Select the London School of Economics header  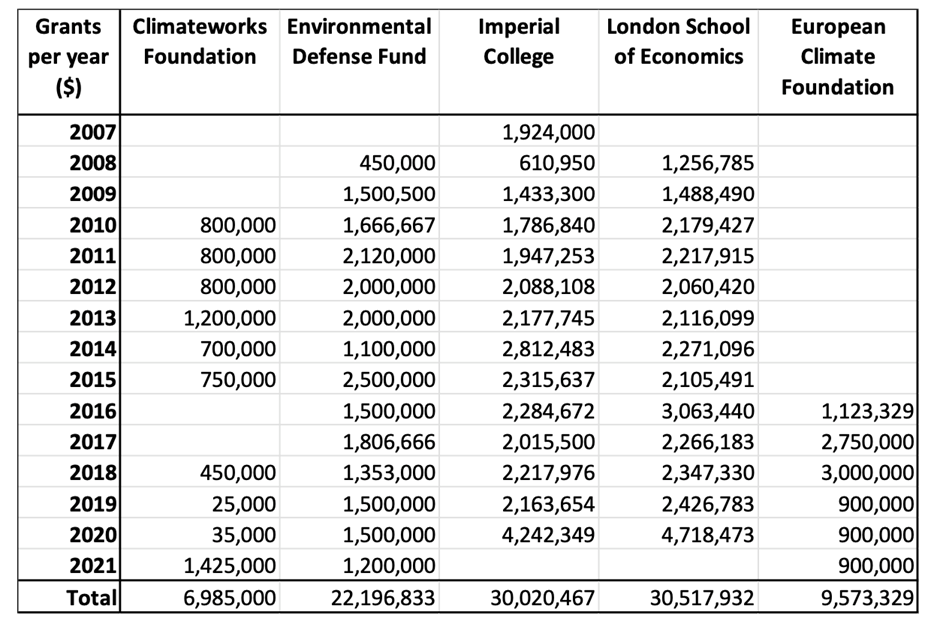(678, 42)
